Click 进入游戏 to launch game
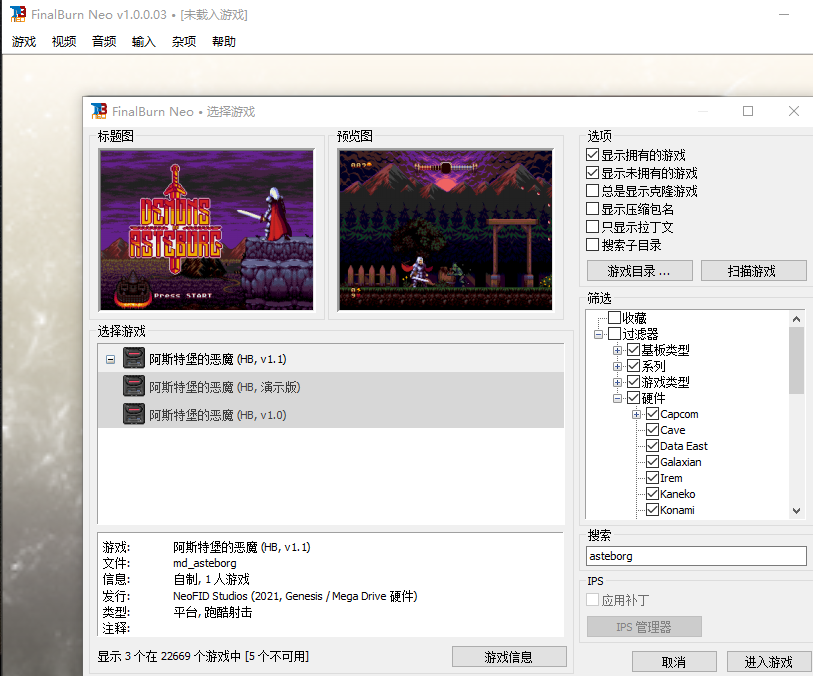This screenshot has width=813, height=676. [x=769, y=662]
